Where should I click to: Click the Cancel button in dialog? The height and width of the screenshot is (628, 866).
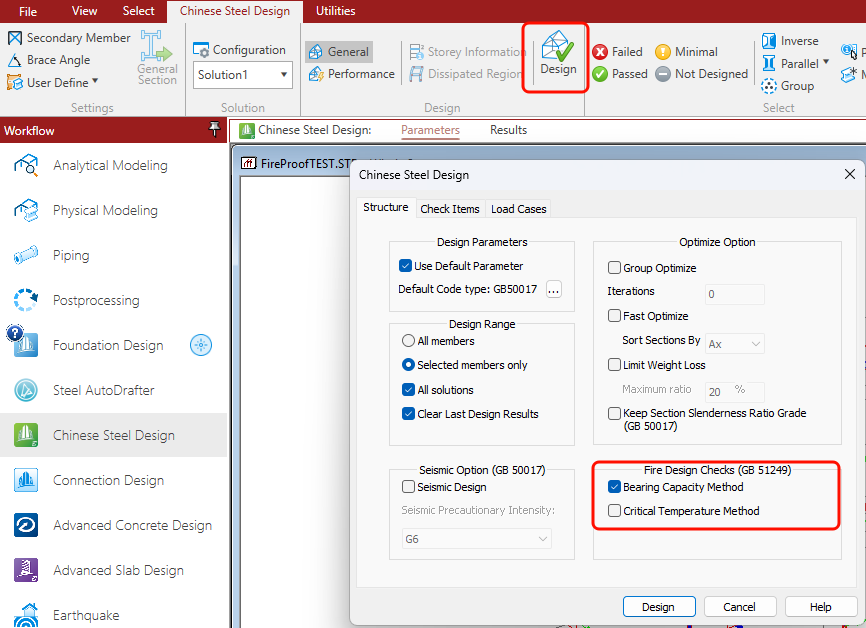(740, 607)
